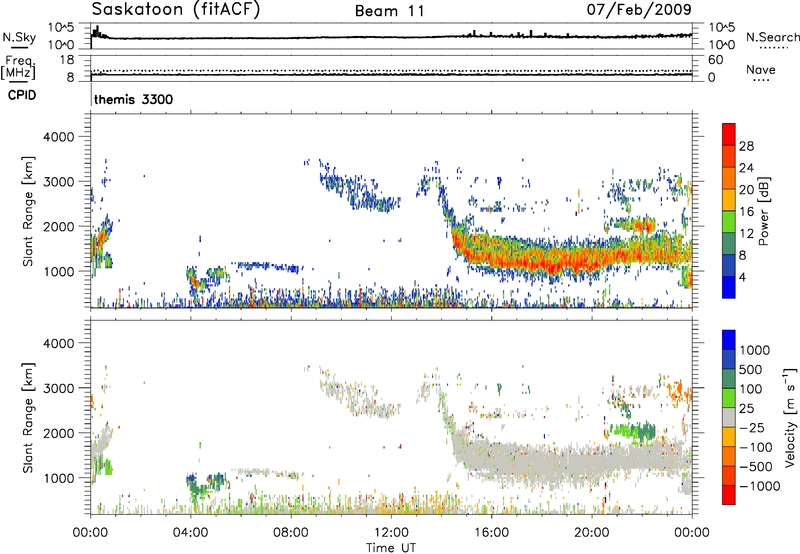Click the "CPID" row label
800x554 pixels.
point(22,95)
